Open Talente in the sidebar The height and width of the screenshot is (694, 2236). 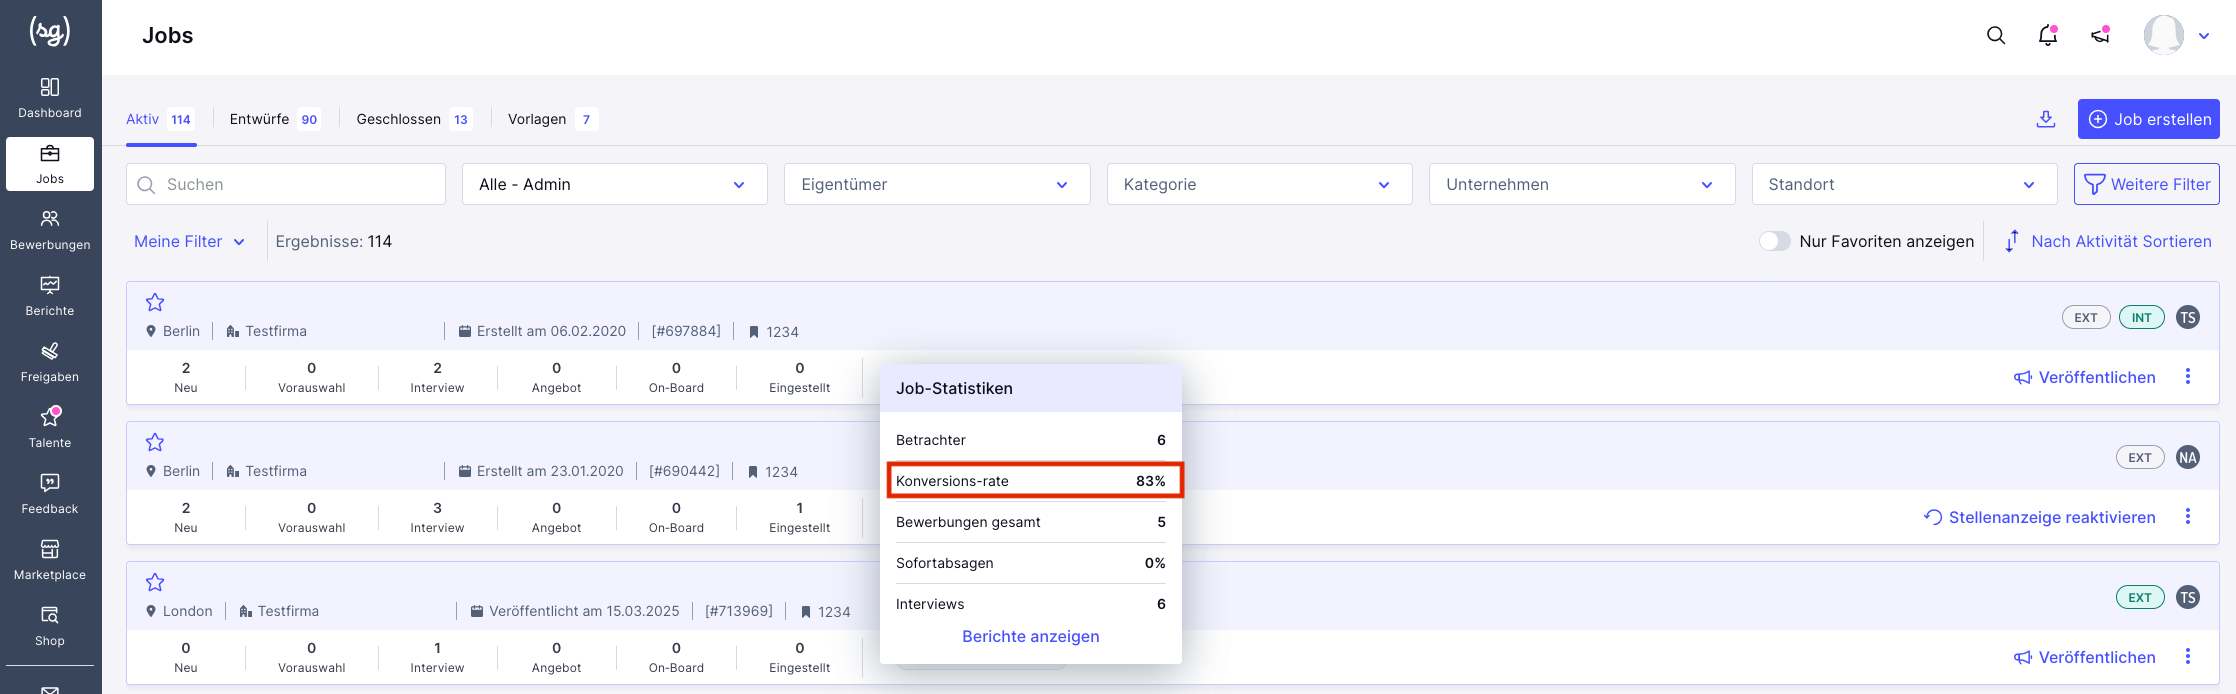[50, 428]
